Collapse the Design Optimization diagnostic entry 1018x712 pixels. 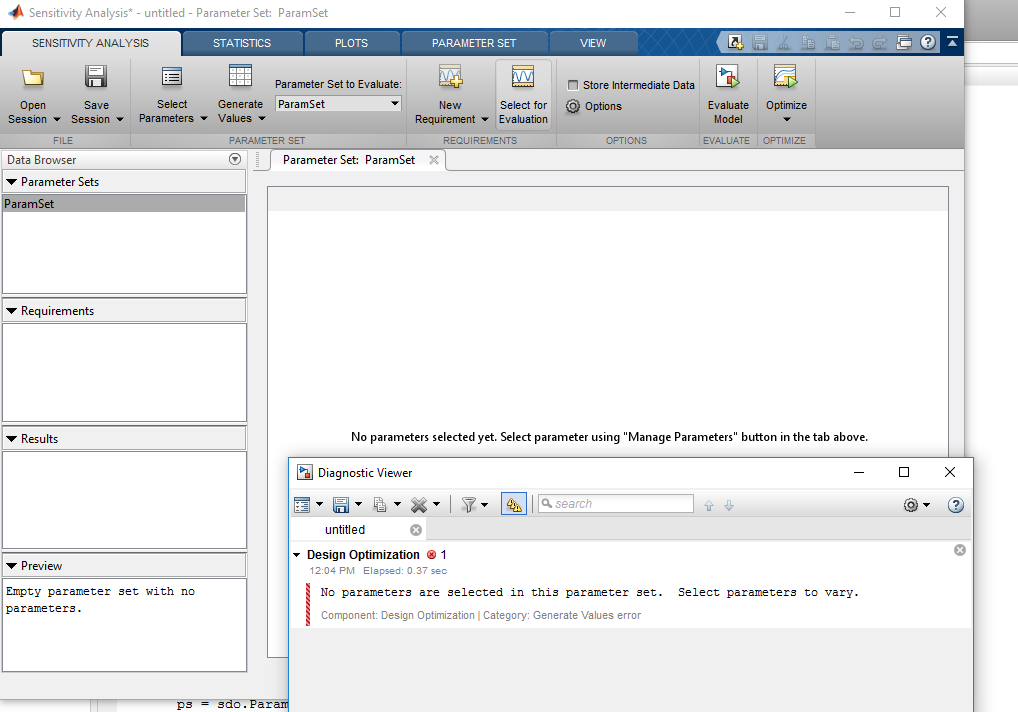coord(297,555)
